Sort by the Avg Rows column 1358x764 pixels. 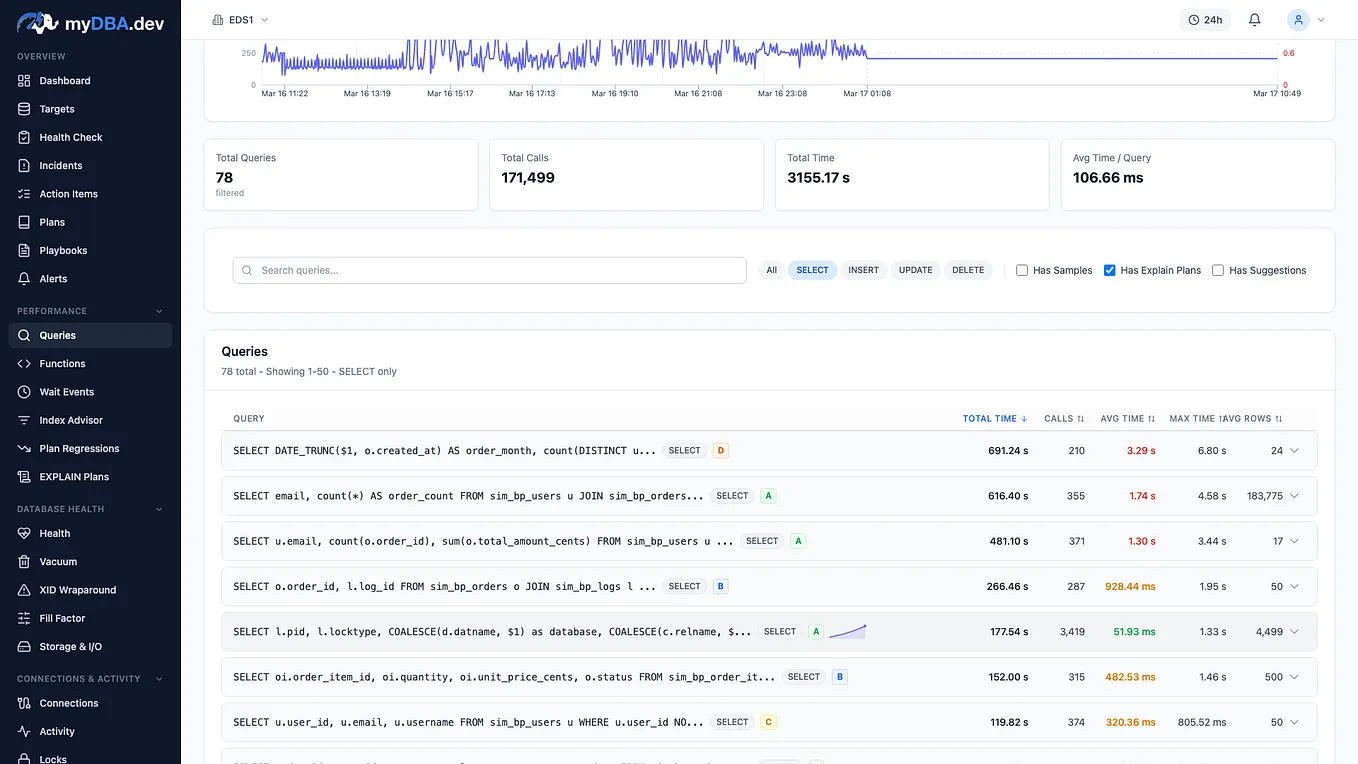[1254, 419]
